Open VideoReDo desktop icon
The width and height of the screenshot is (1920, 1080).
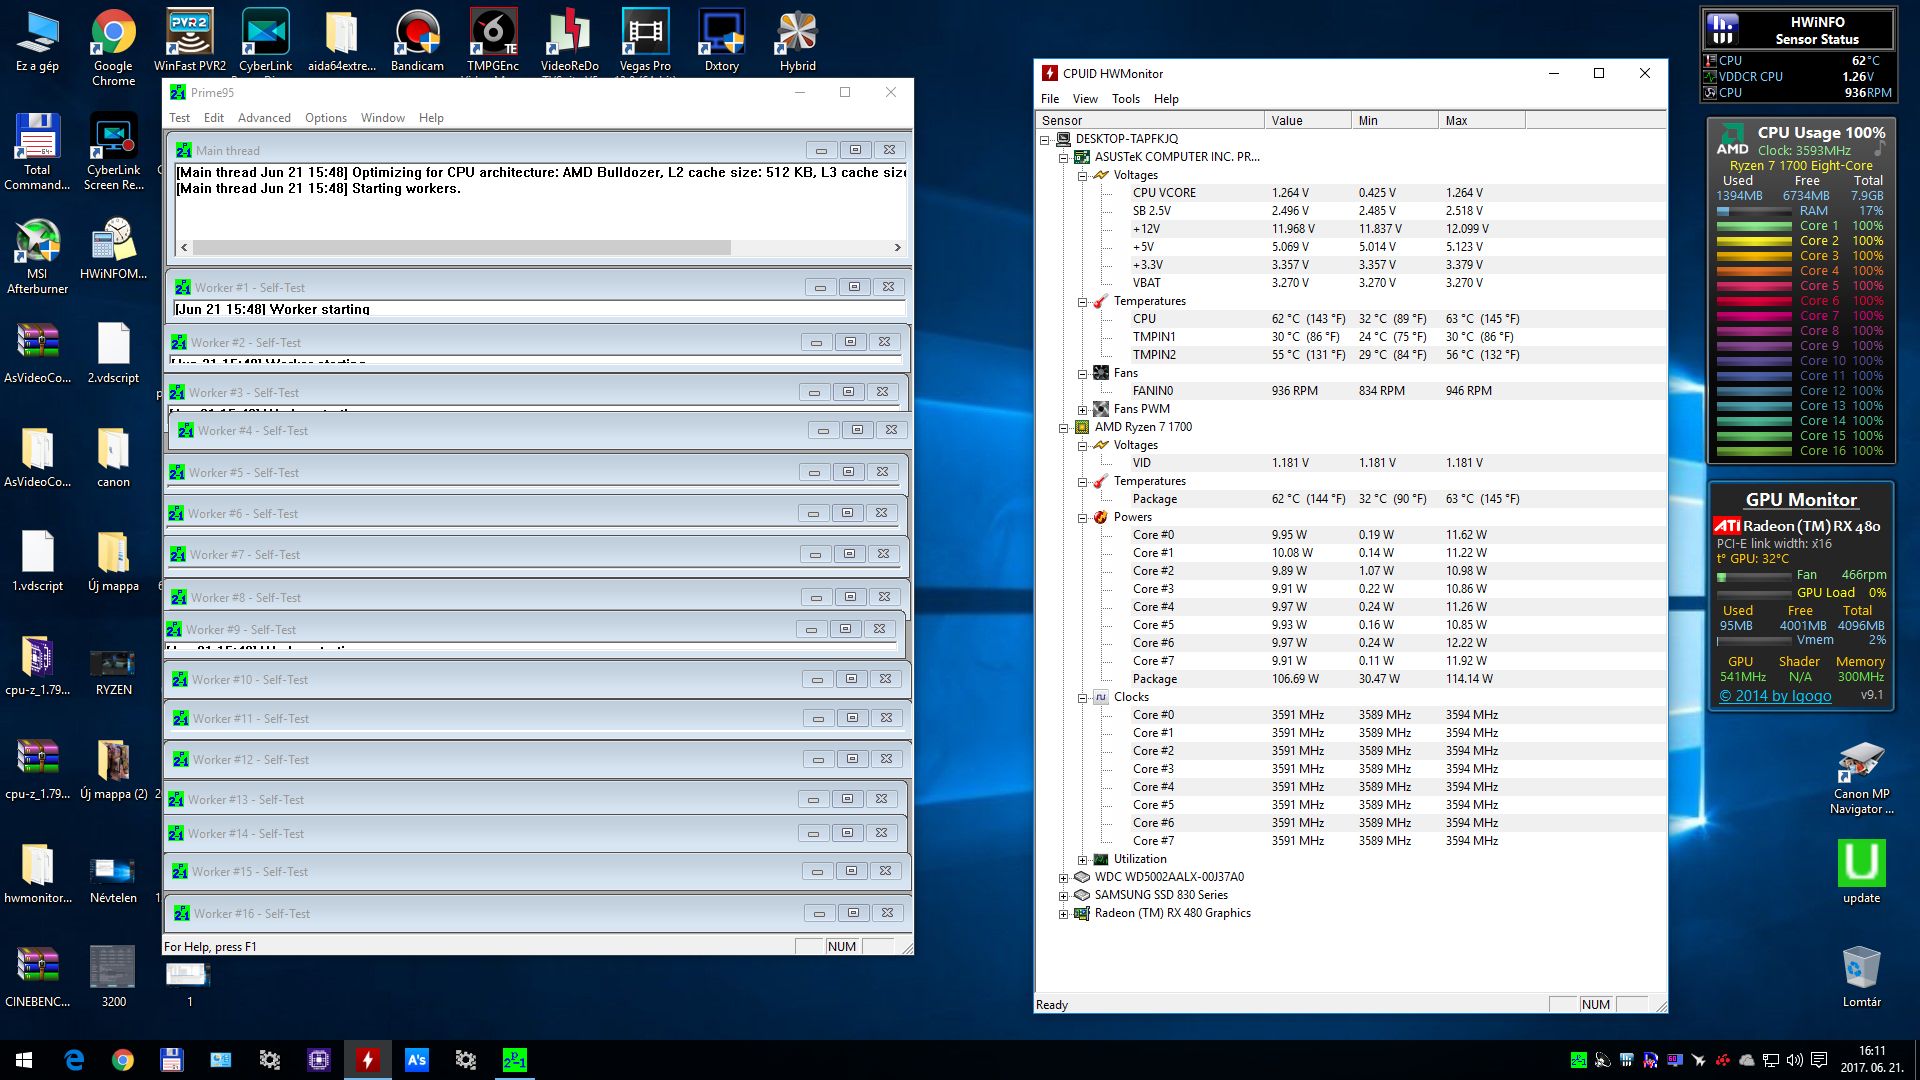pos(569,42)
